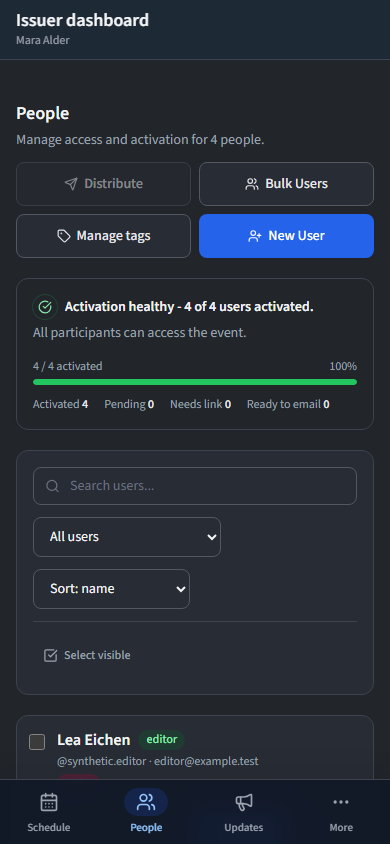Open the People tab label
This screenshot has height=844, width=390.
pos(146,827)
